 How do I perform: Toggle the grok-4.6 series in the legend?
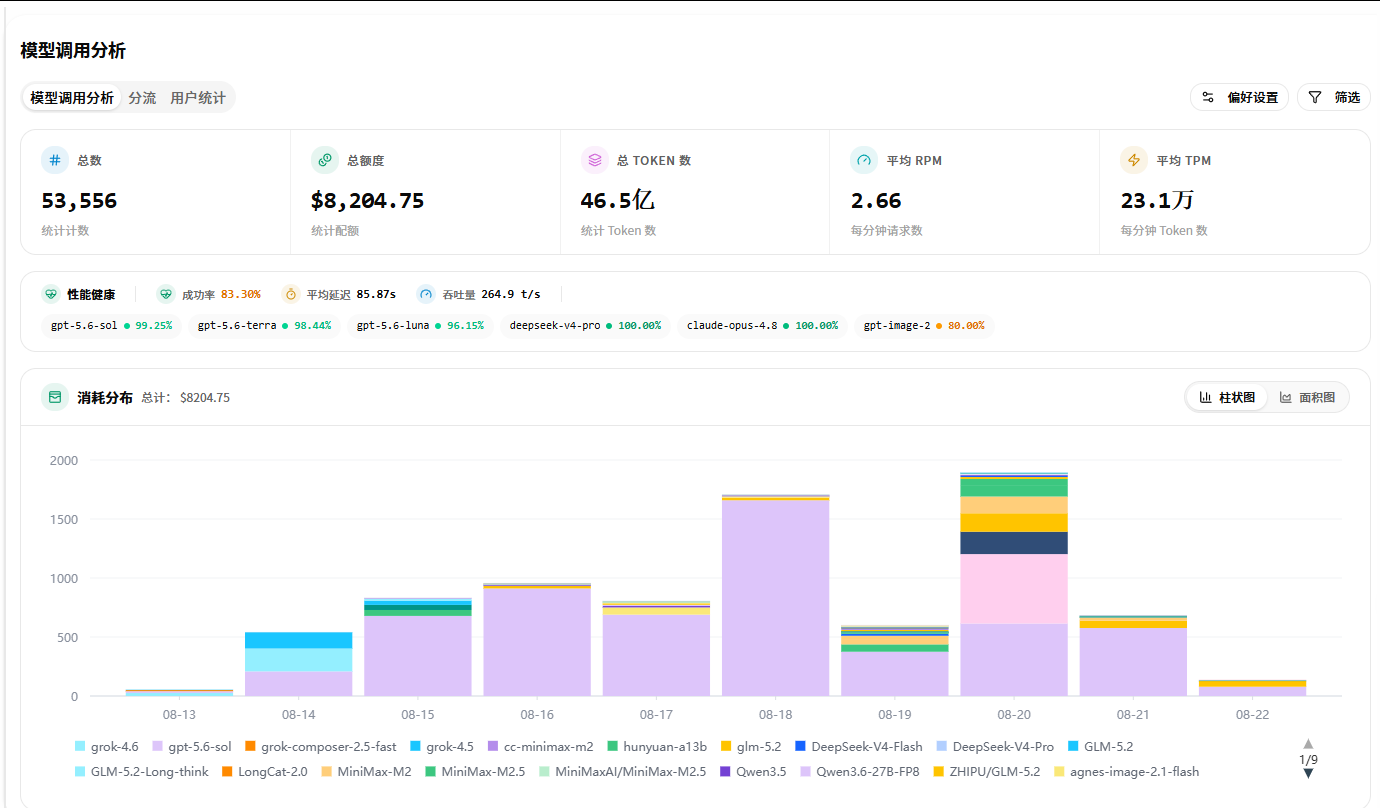point(107,746)
